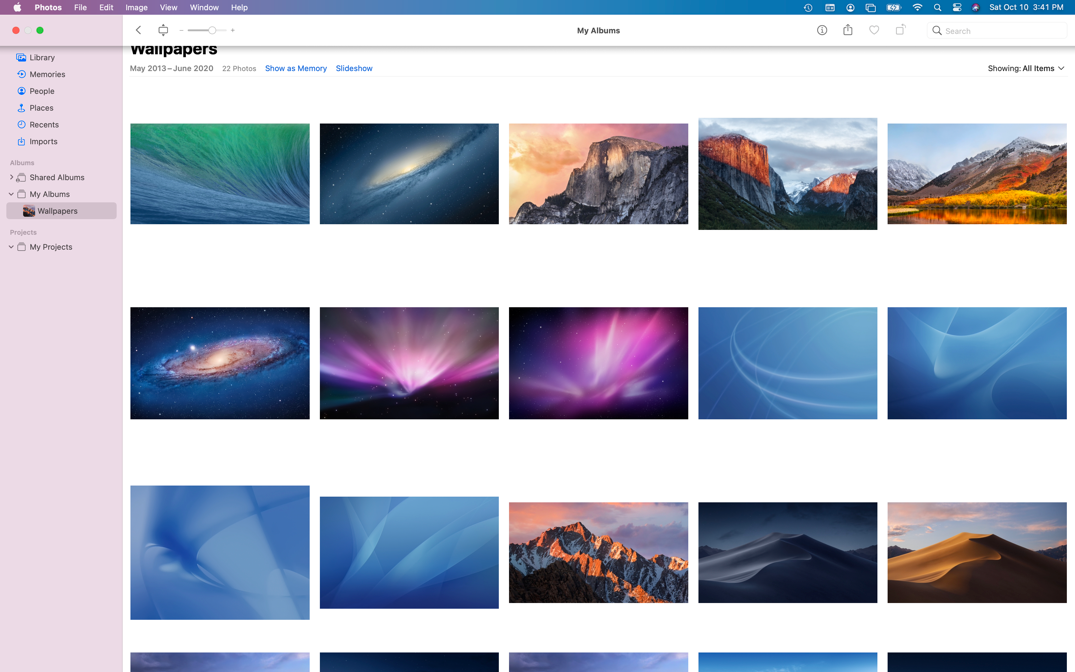Open the Apple menu
The image size is (1075, 672).
tap(17, 8)
